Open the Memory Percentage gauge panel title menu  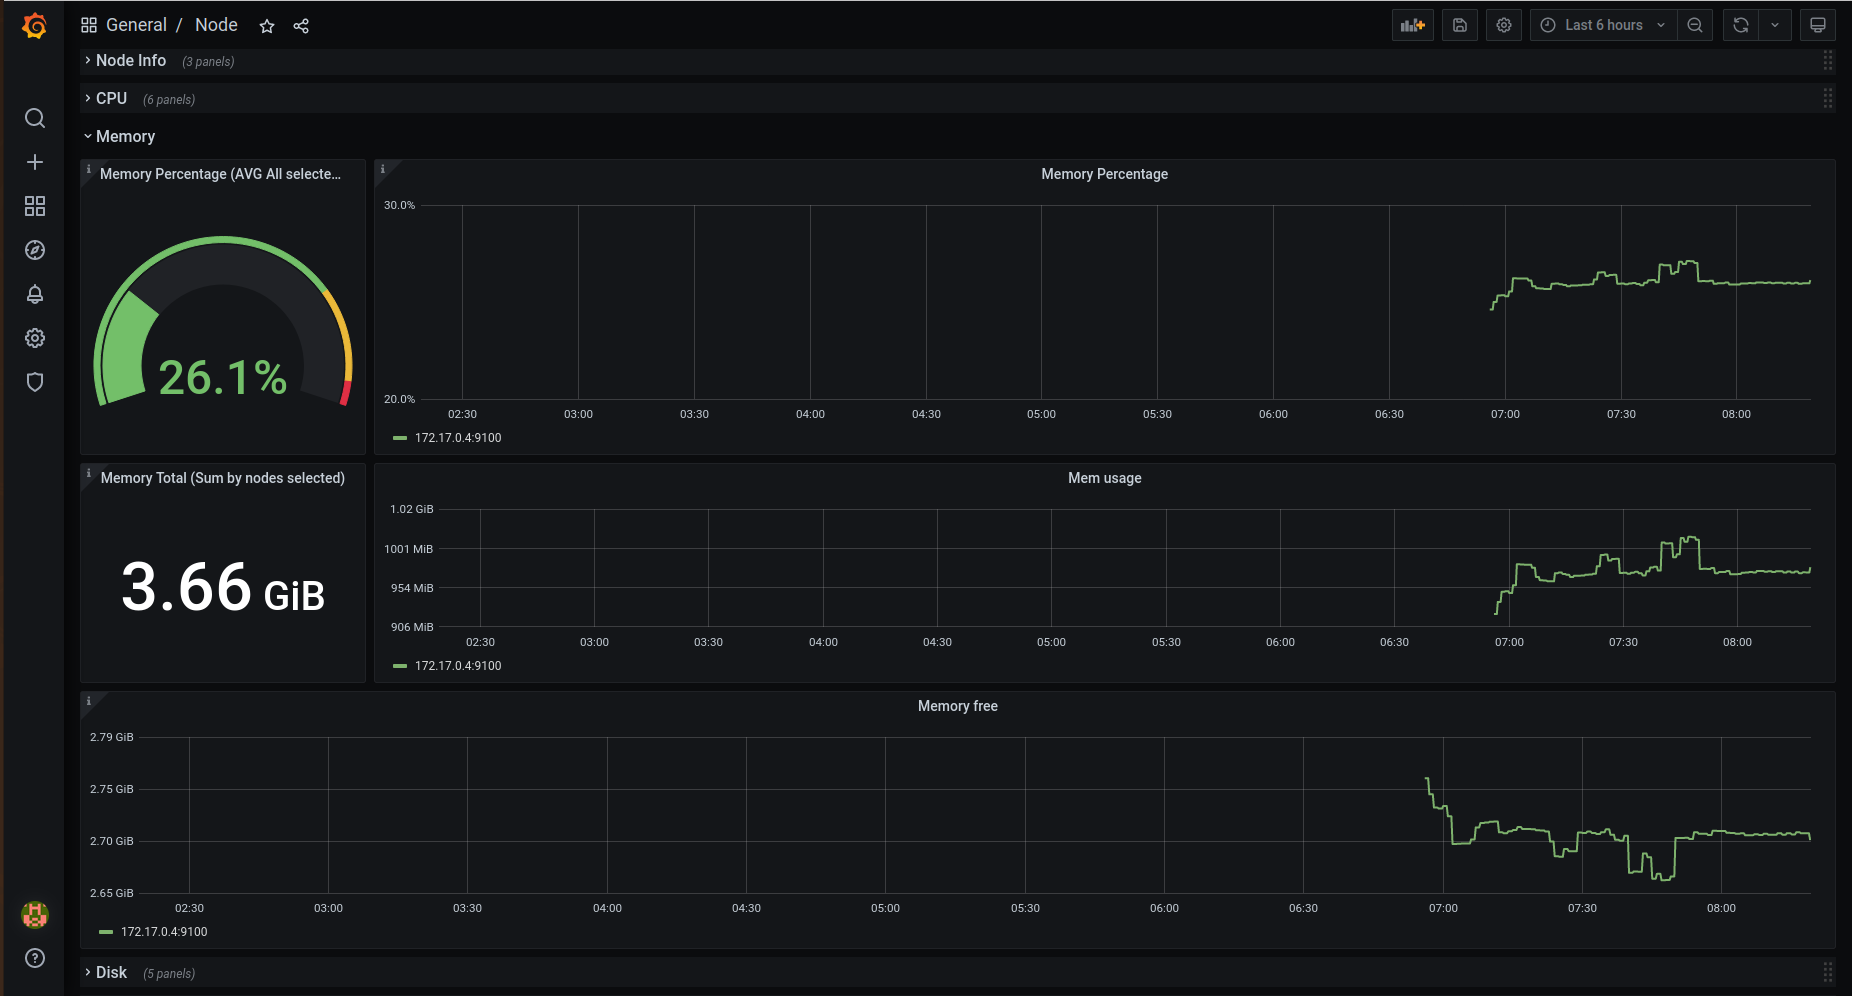click(220, 174)
